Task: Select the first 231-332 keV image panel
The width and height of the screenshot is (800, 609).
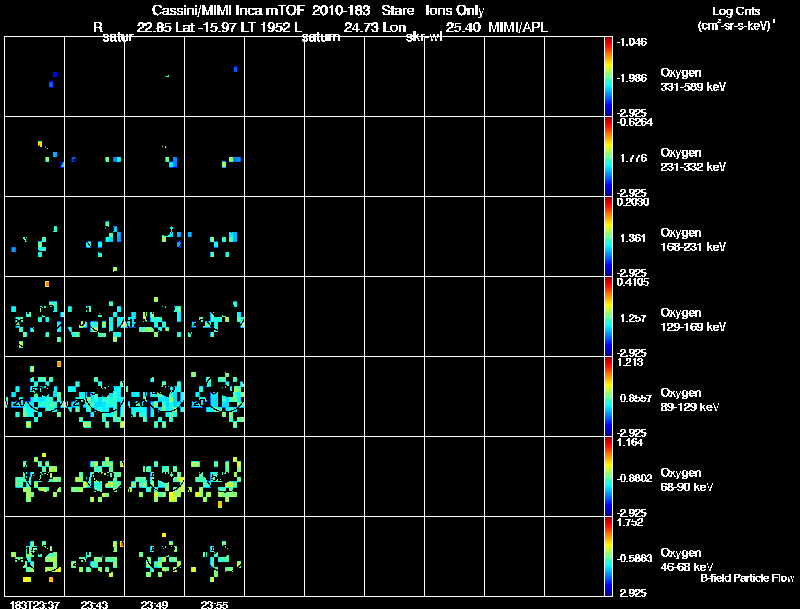Action: [35, 156]
